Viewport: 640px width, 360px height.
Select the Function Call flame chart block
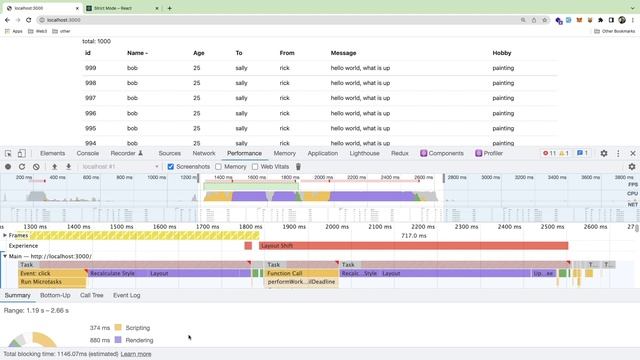click(302, 273)
